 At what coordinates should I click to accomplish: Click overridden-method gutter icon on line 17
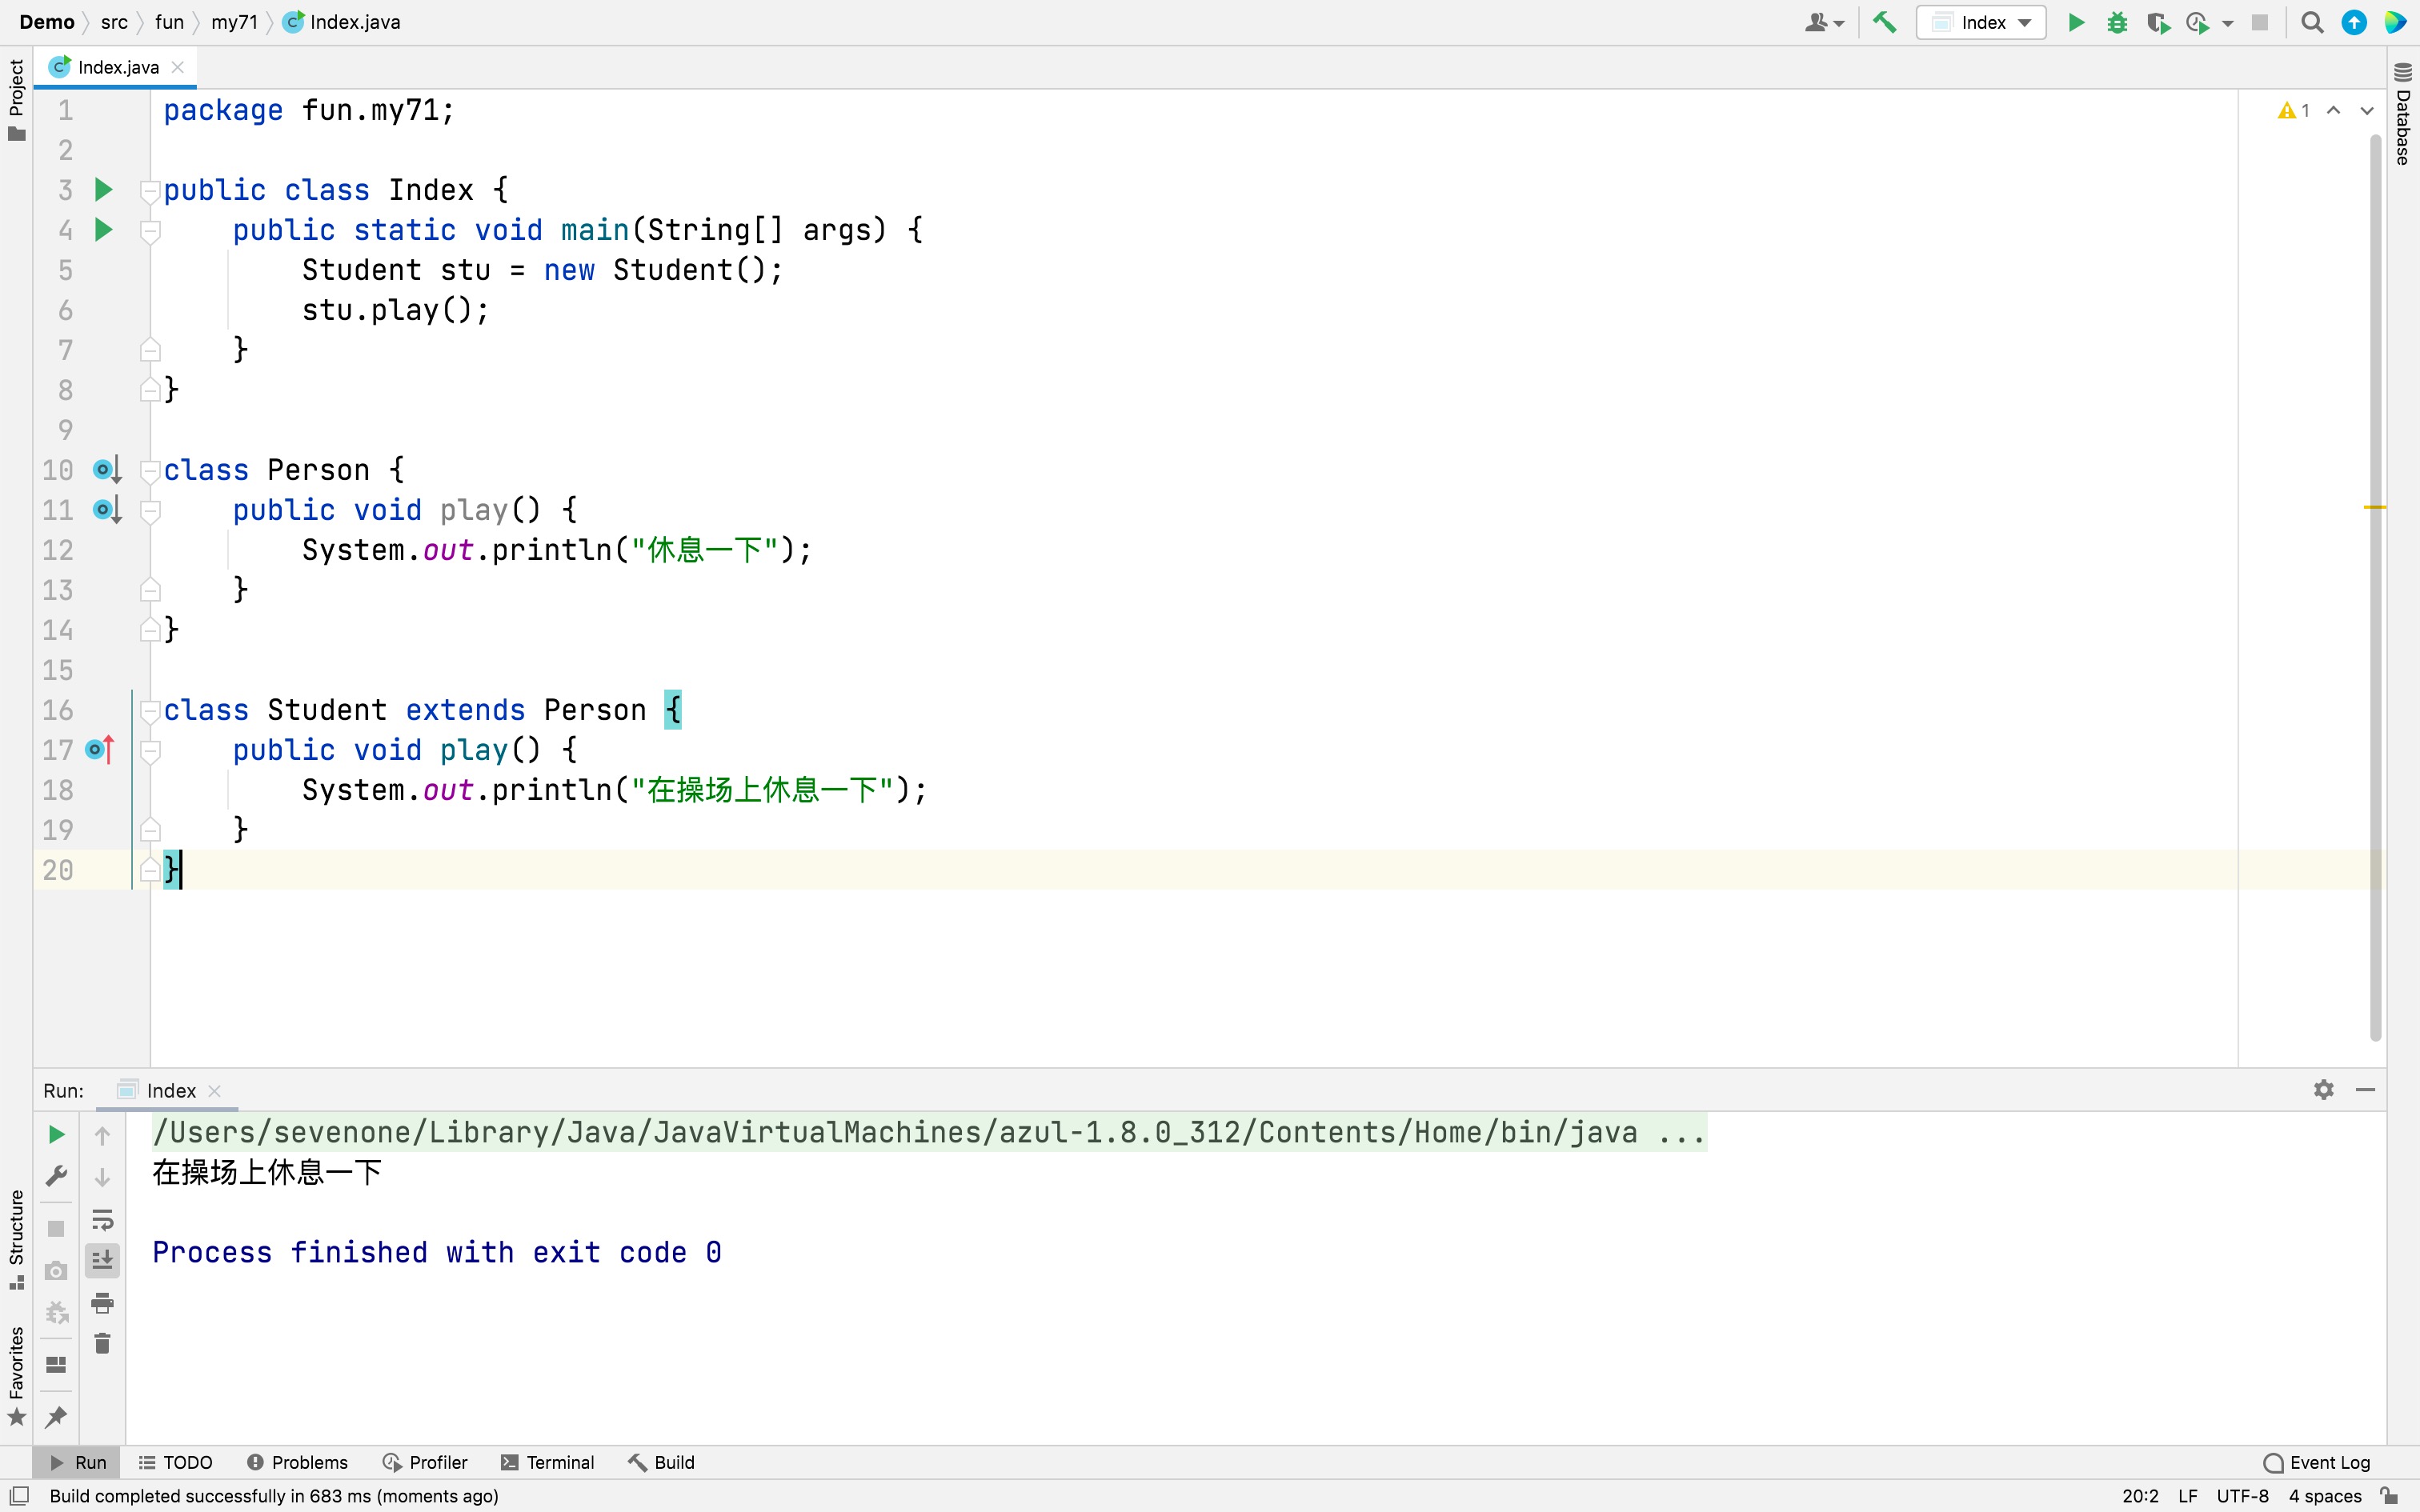click(x=100, y=749)
